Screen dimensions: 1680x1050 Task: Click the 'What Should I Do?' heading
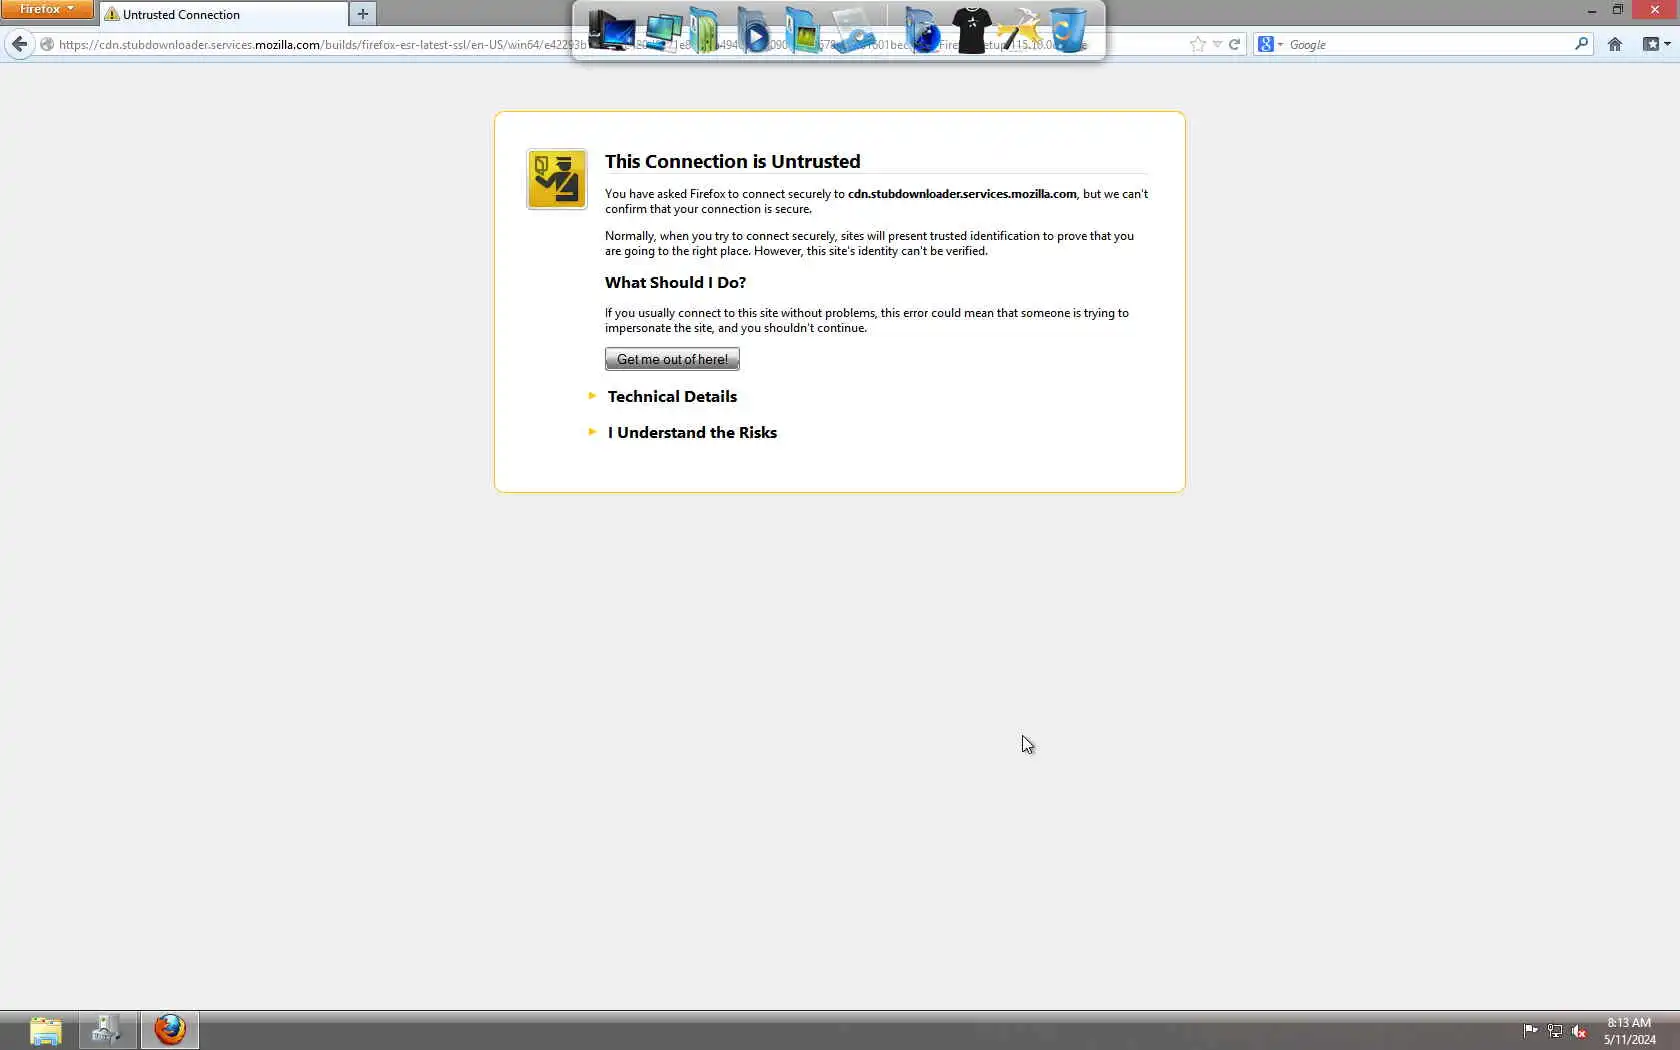[676, 283]
